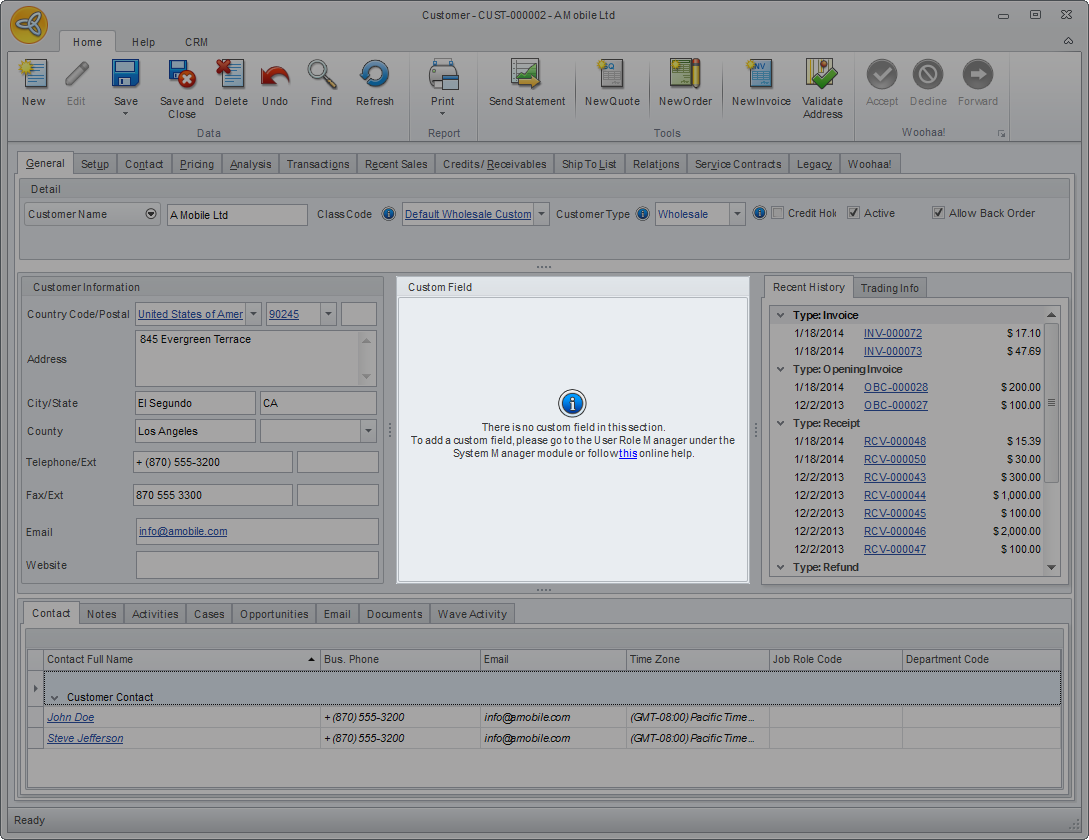Screen dimensions: 1089x840
Task: Switch to the Ship To List tab
Action: pos(589,164)
